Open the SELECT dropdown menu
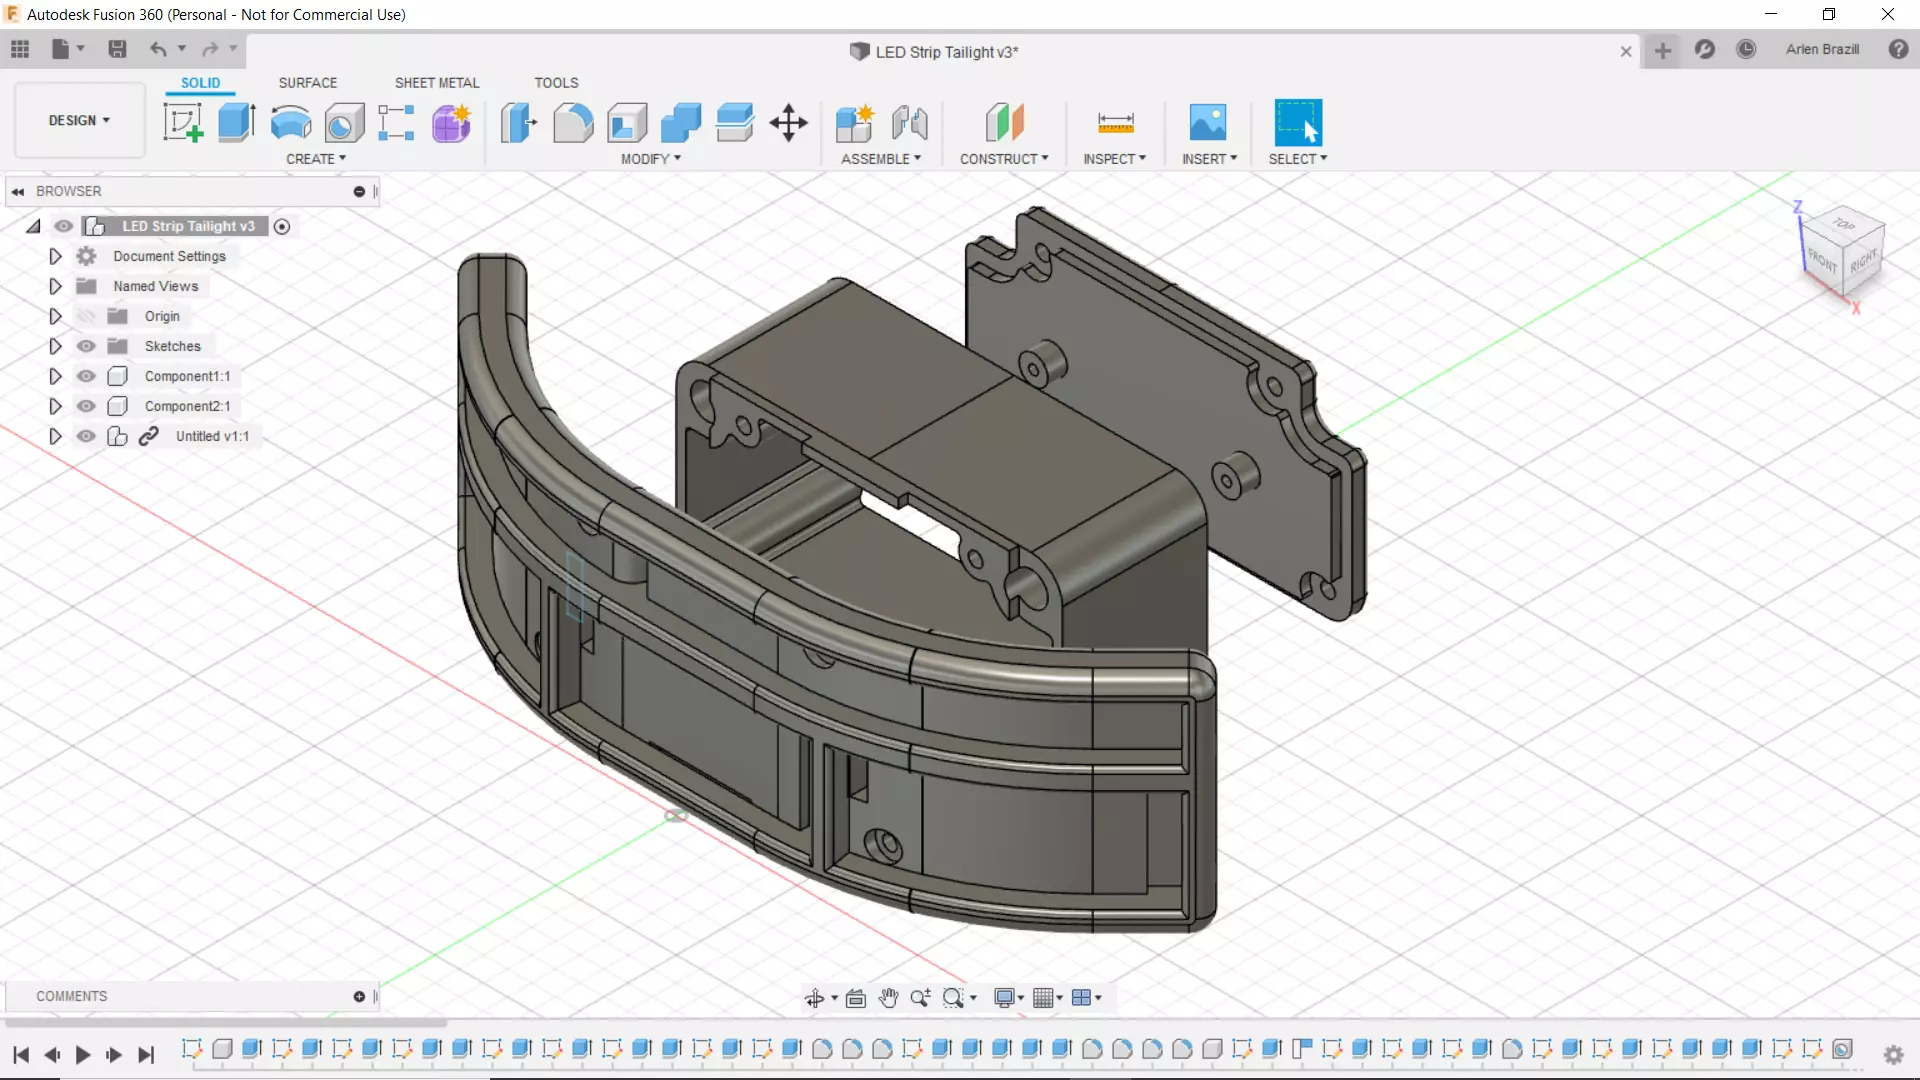The width and height of the screenshot is (1920, 1080). pos(1298,159)
